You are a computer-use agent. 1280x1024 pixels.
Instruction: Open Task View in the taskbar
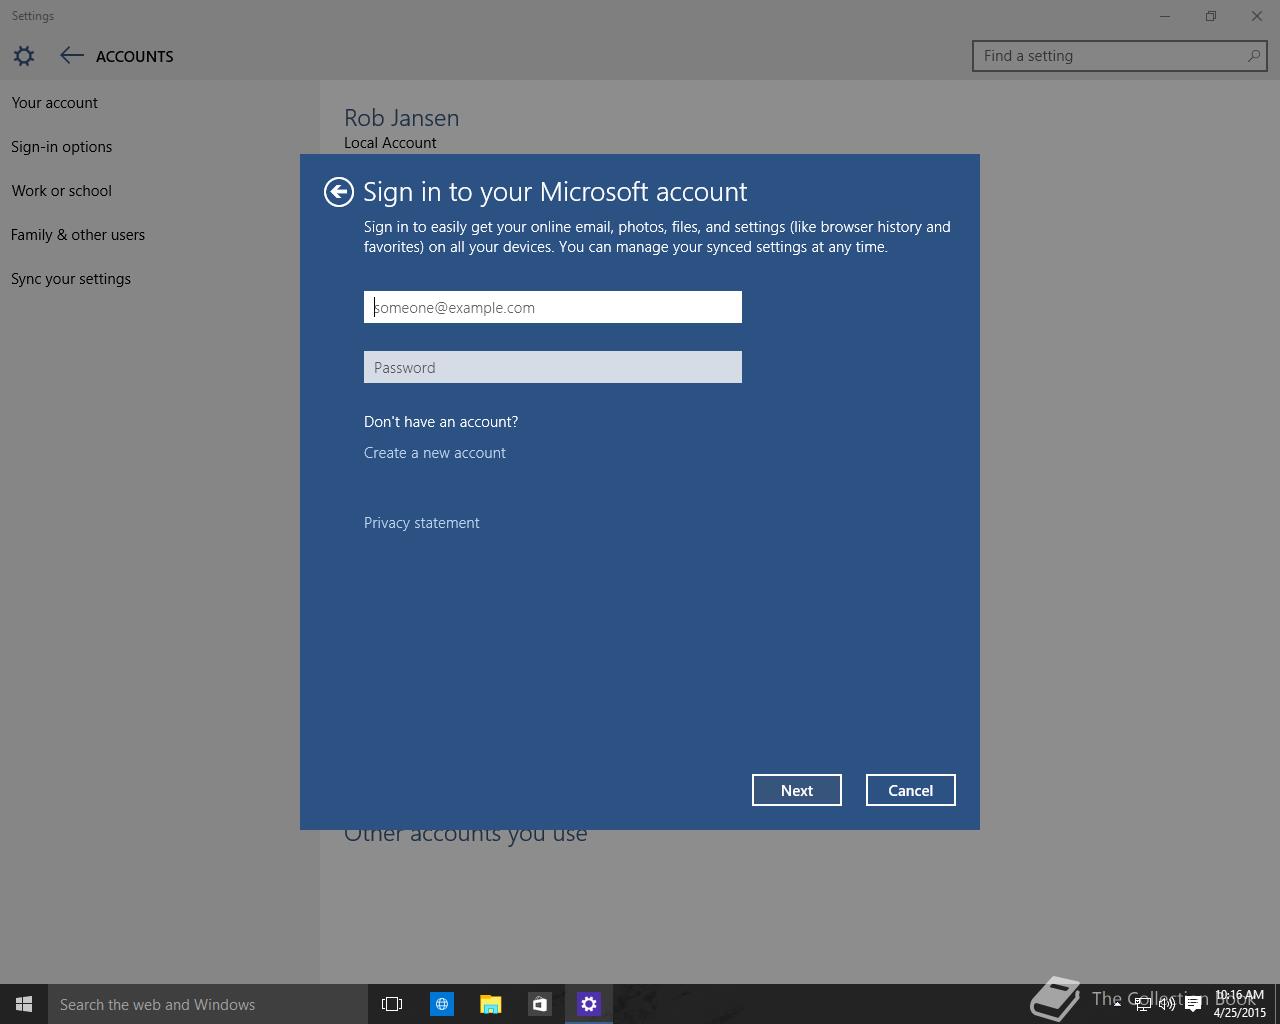tap(392, 1004)
